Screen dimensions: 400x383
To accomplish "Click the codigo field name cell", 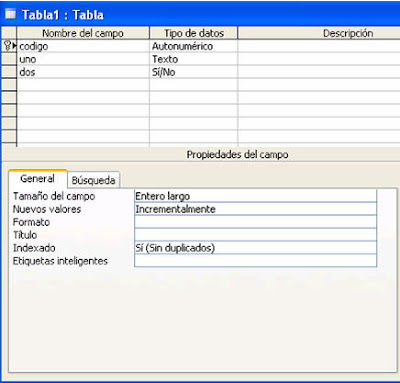I will coord(83,46).
